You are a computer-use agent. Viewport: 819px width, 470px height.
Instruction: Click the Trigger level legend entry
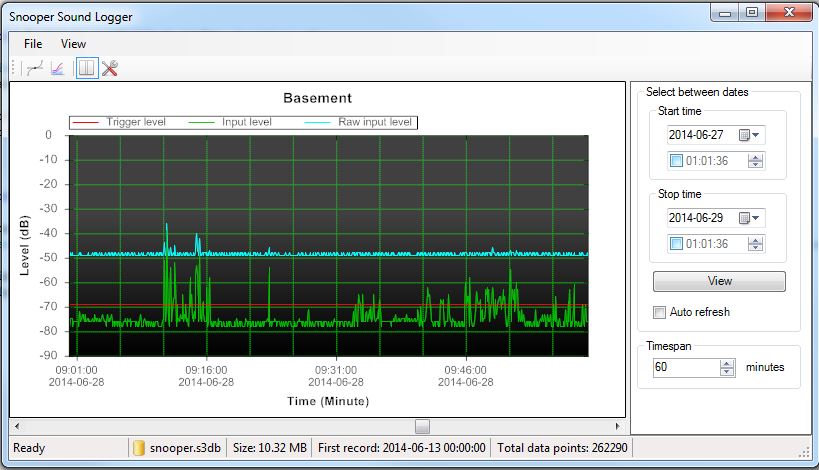119,122
